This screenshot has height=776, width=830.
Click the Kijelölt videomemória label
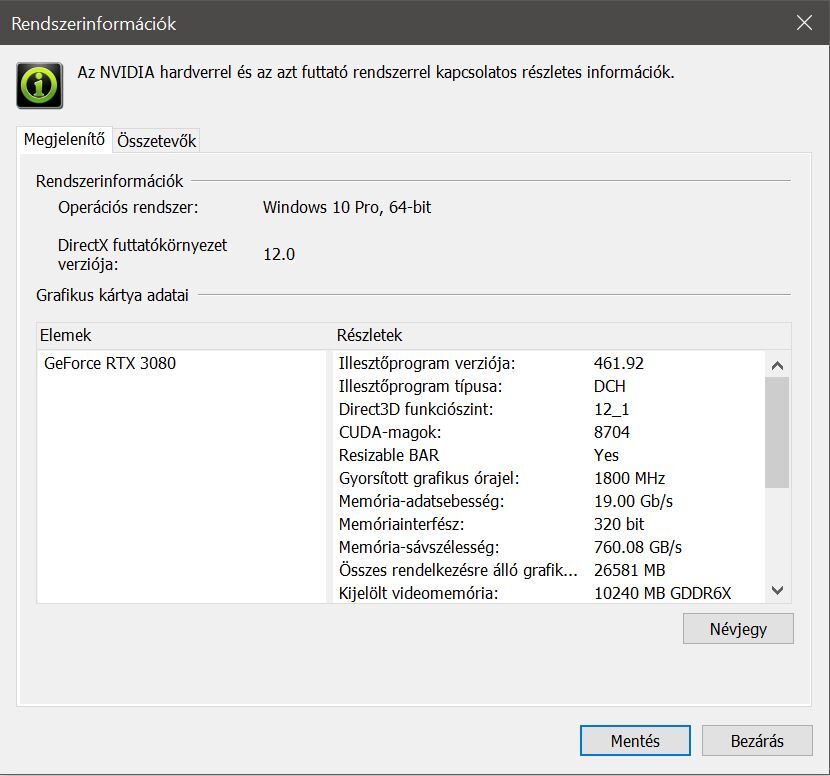418,593
